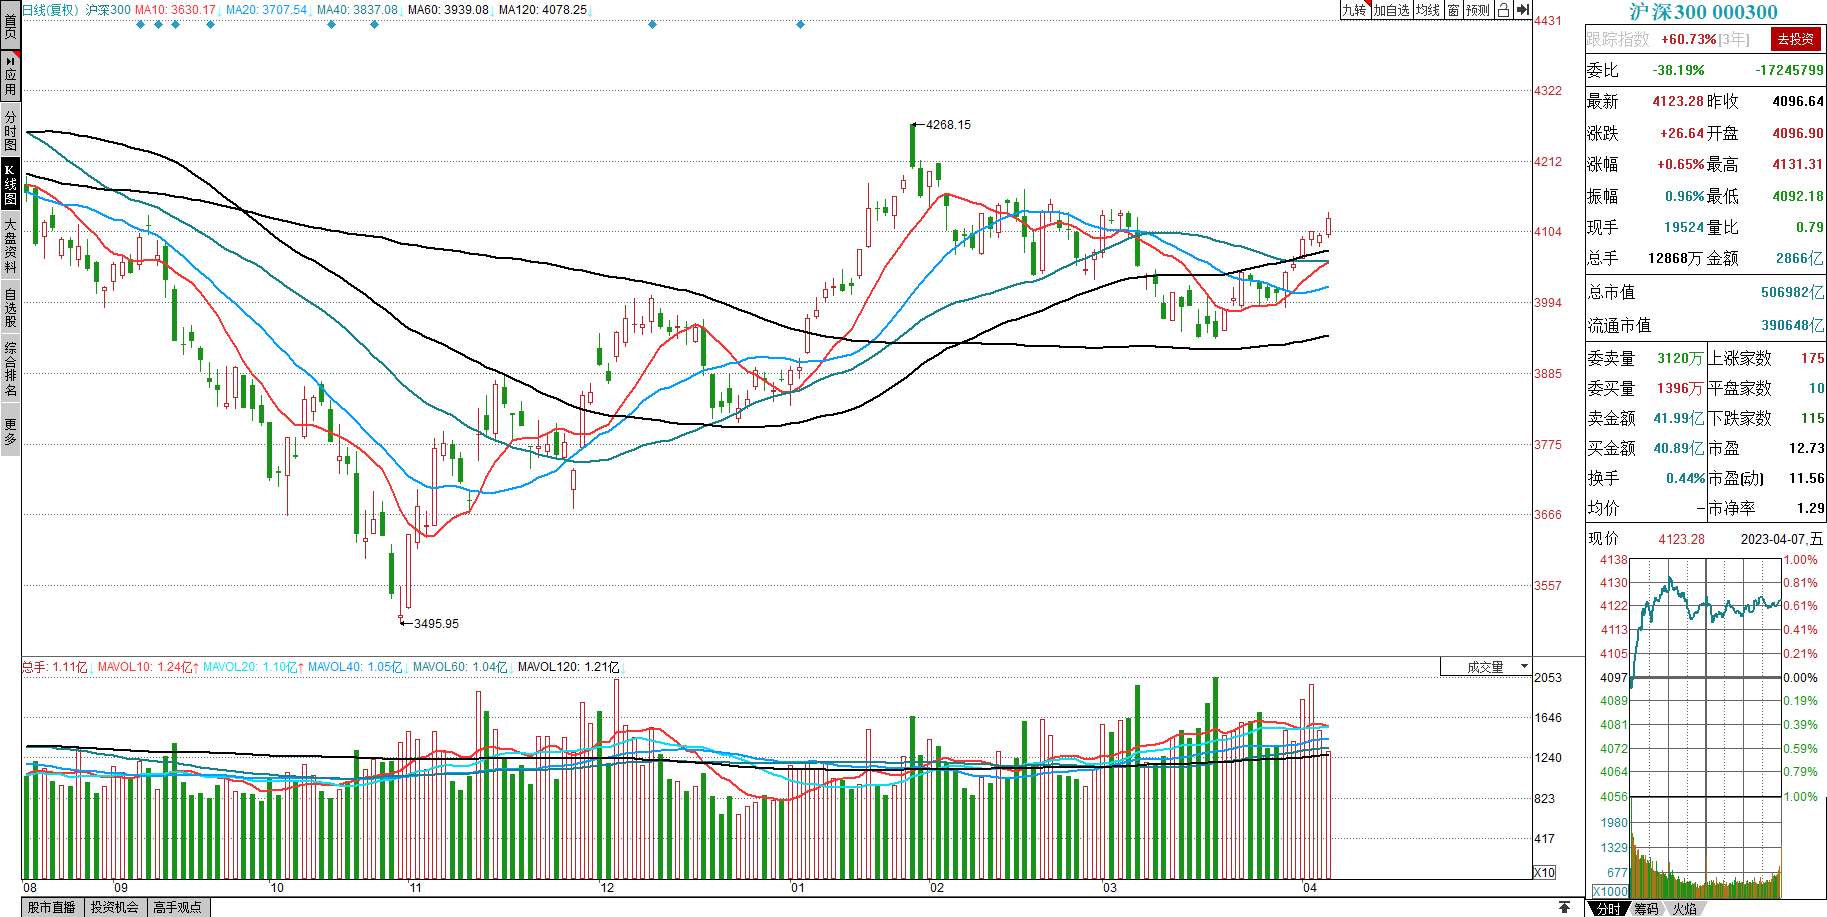The image size is (1827, 917).
Task: Click the lock icon in chart toolbar
Action: tap(1502, 10)
